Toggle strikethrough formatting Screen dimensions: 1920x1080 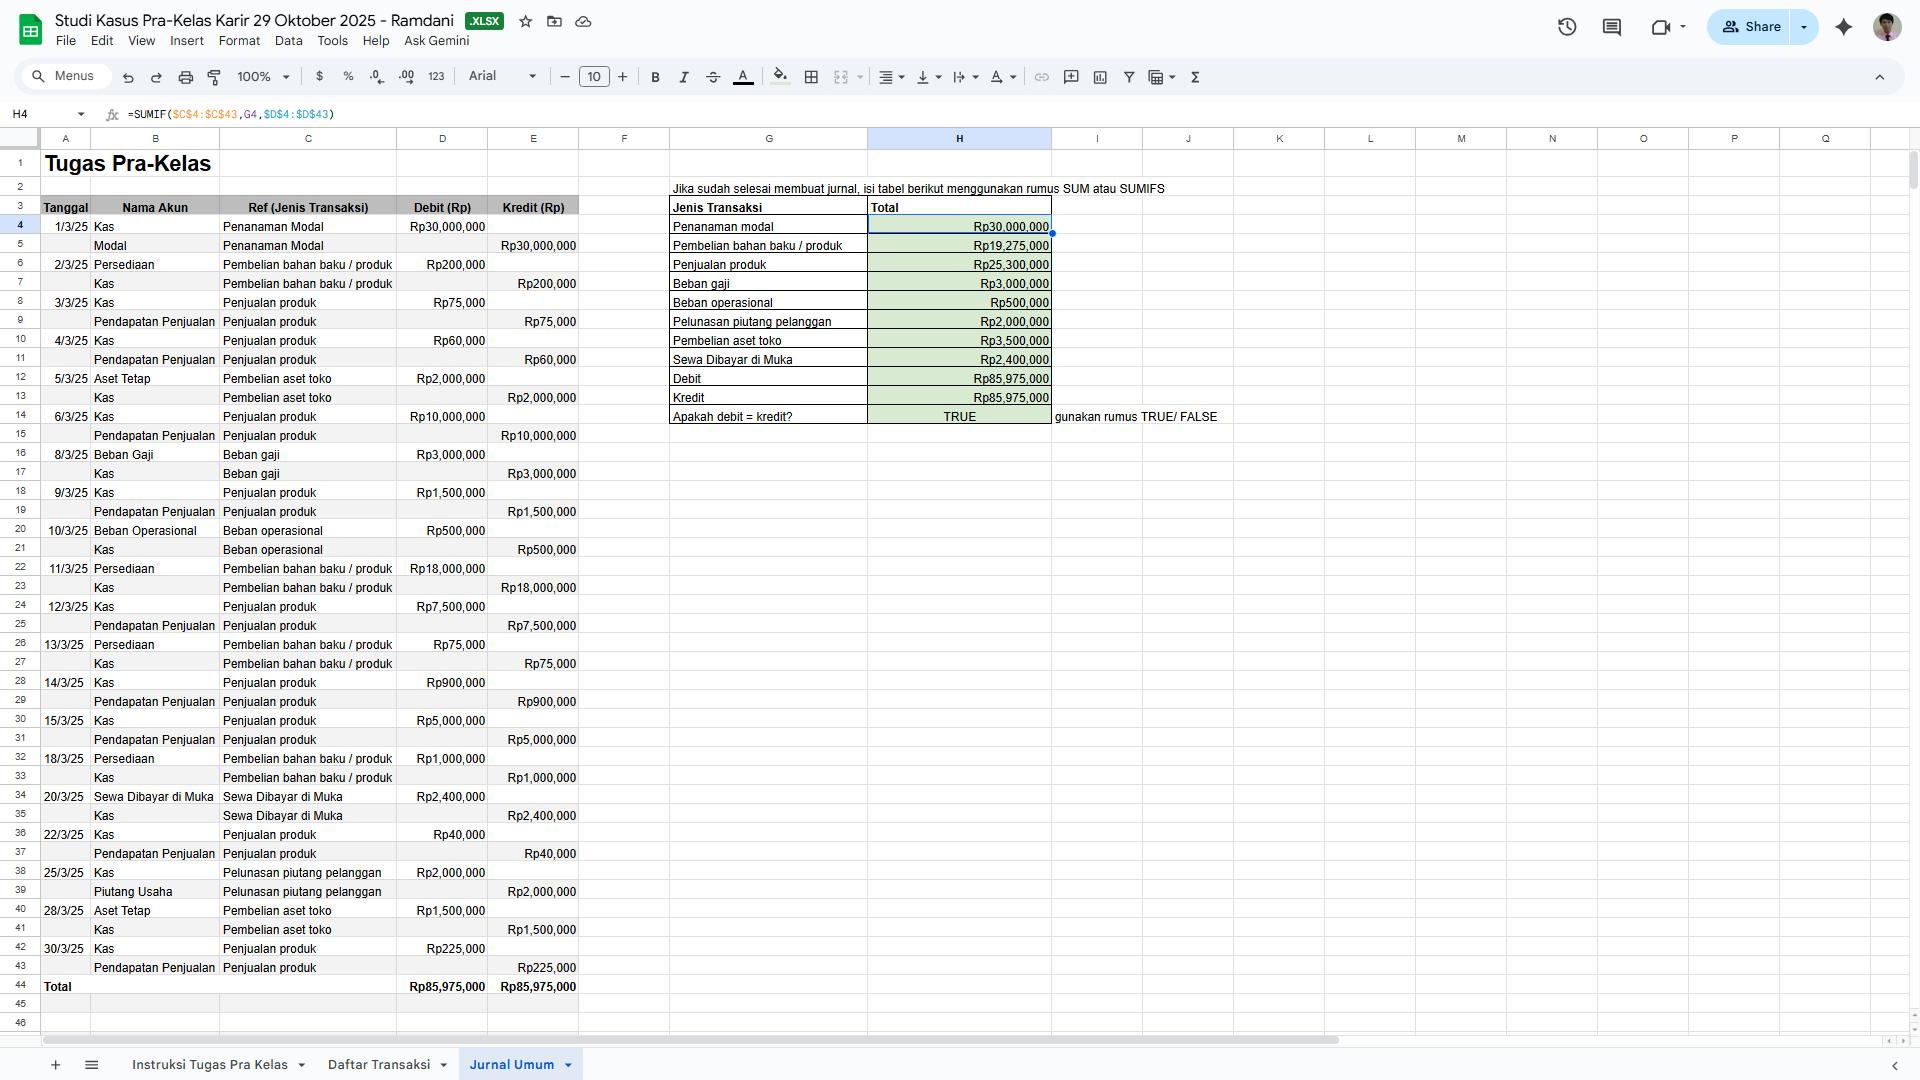713,77
